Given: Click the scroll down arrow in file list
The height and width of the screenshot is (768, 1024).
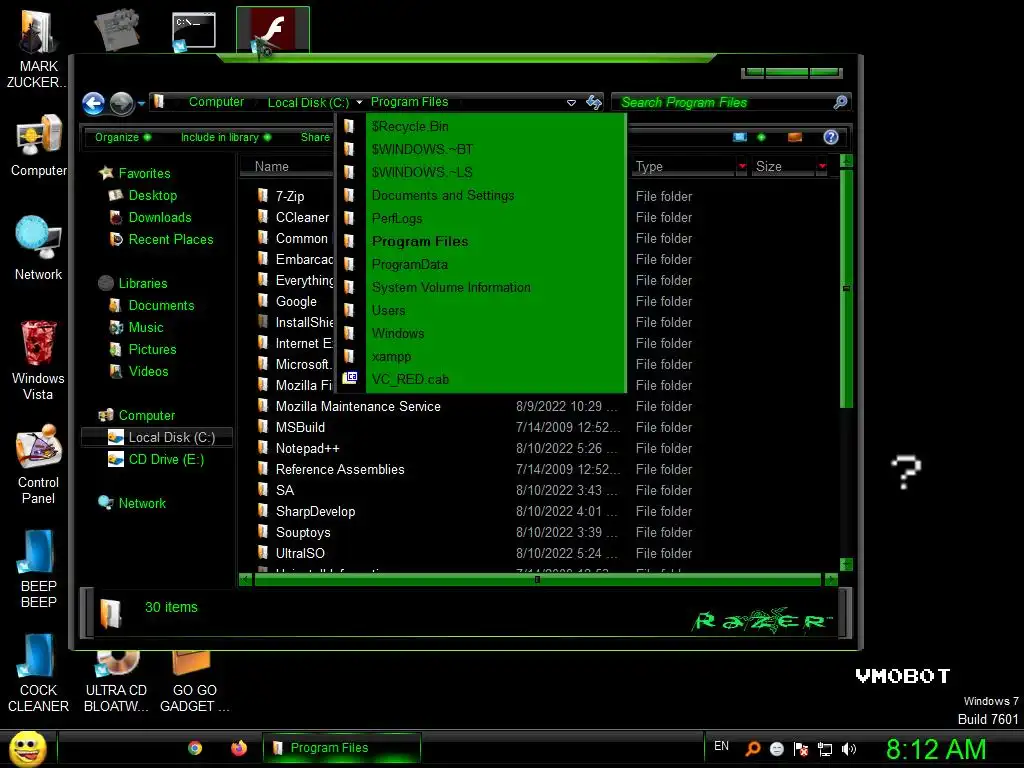Looking at the screenshot, I should 846,564.
